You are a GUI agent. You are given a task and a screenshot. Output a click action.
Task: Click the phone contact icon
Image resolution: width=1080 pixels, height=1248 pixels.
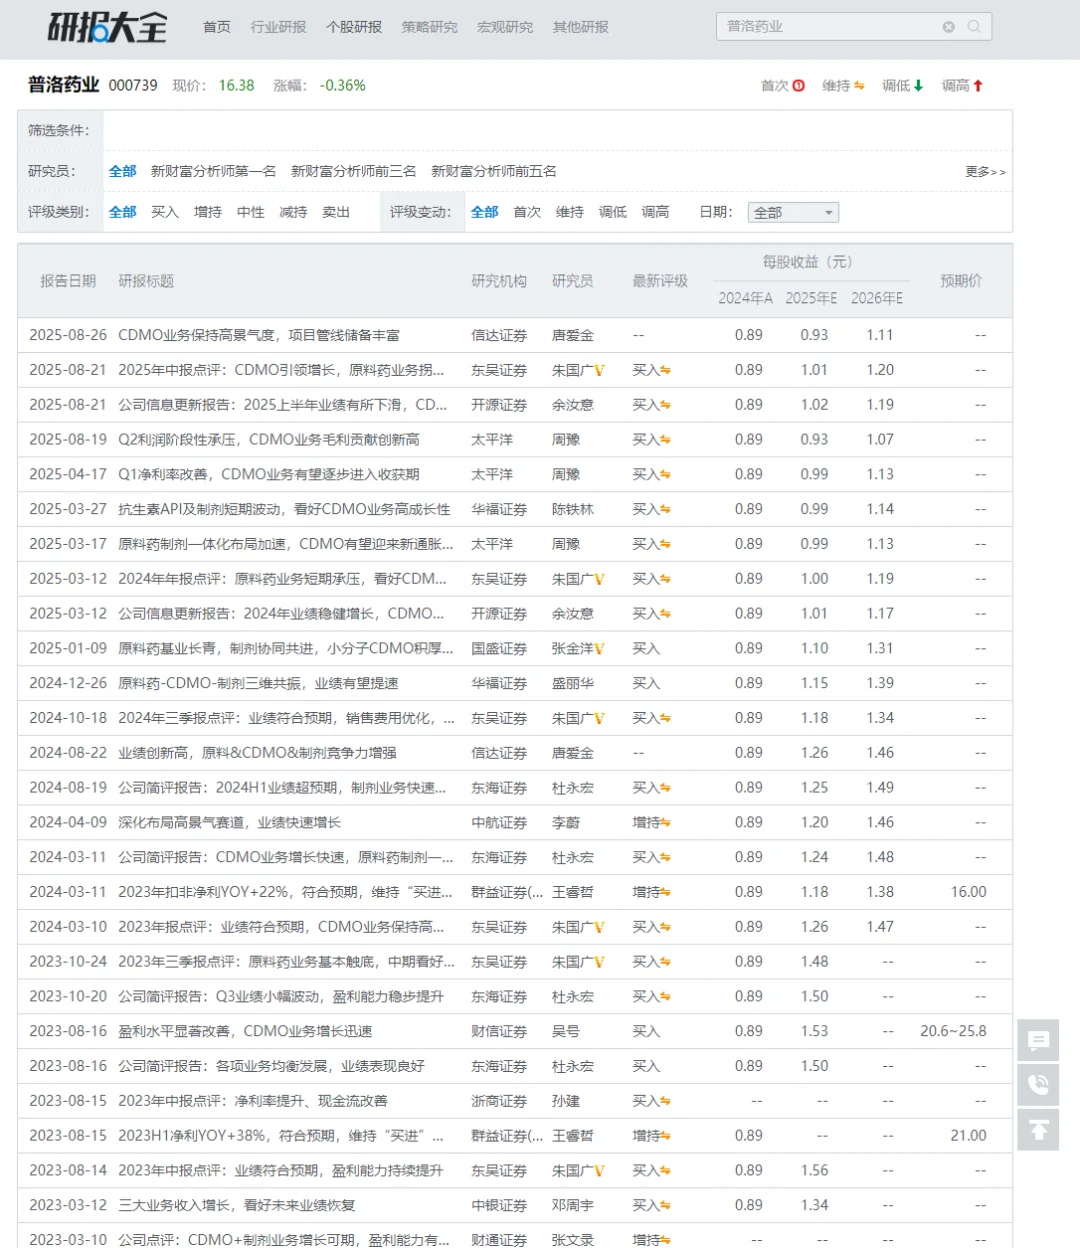click(1038, 1086)
